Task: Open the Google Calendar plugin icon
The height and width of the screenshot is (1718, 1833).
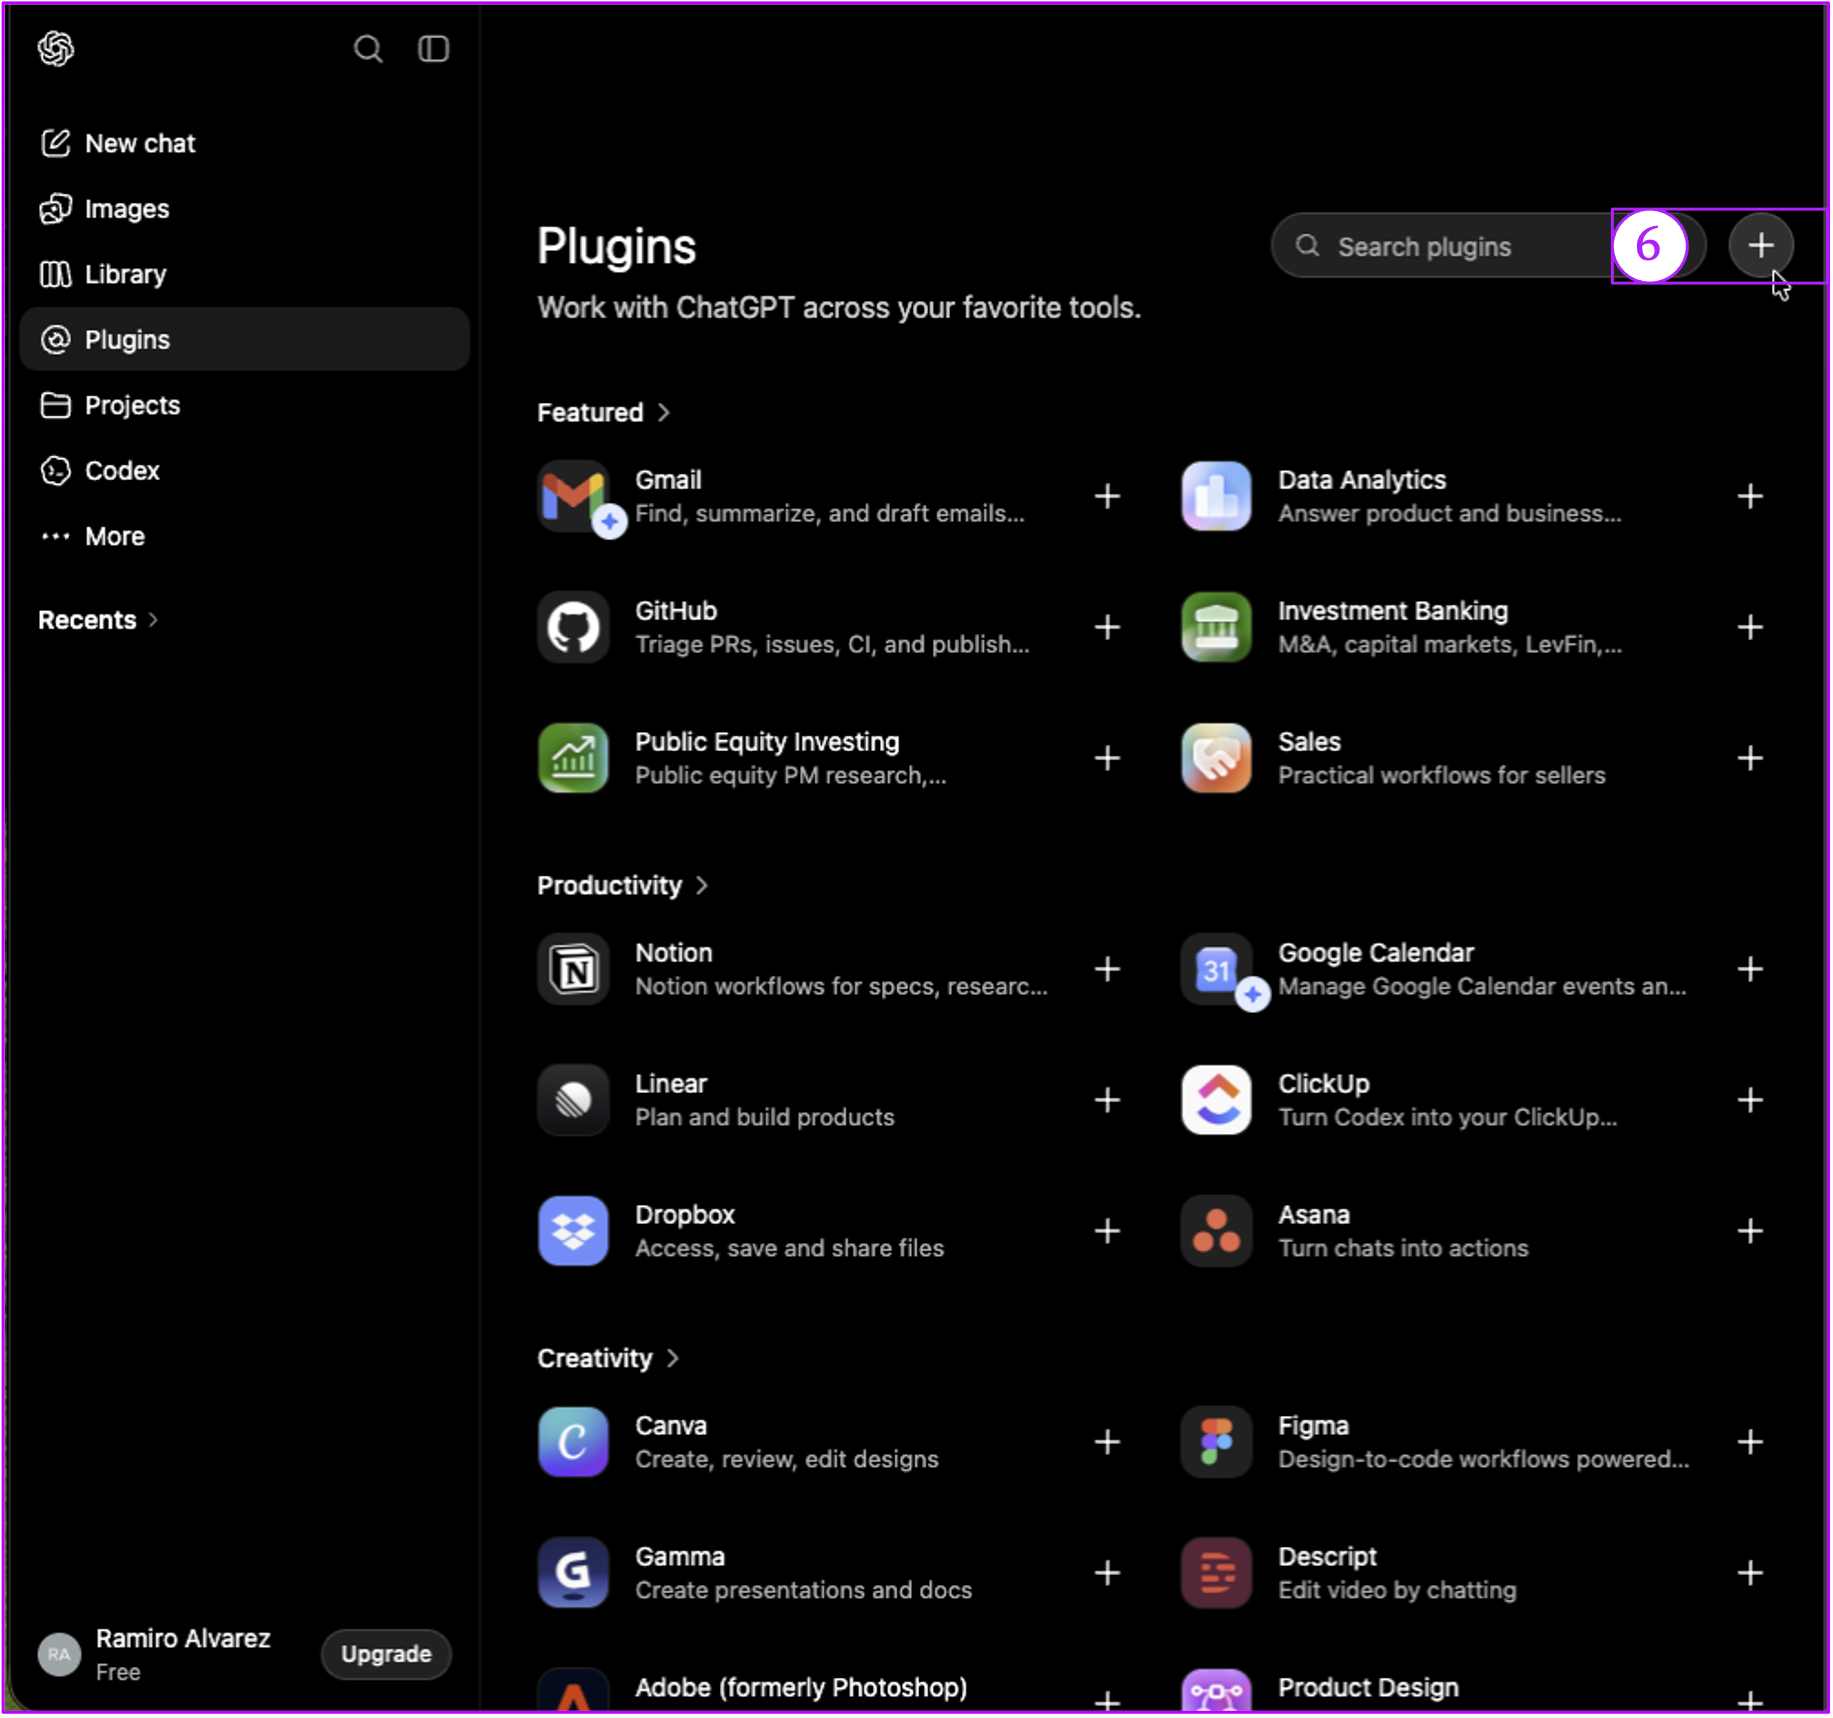Action: coord(1216,970)
